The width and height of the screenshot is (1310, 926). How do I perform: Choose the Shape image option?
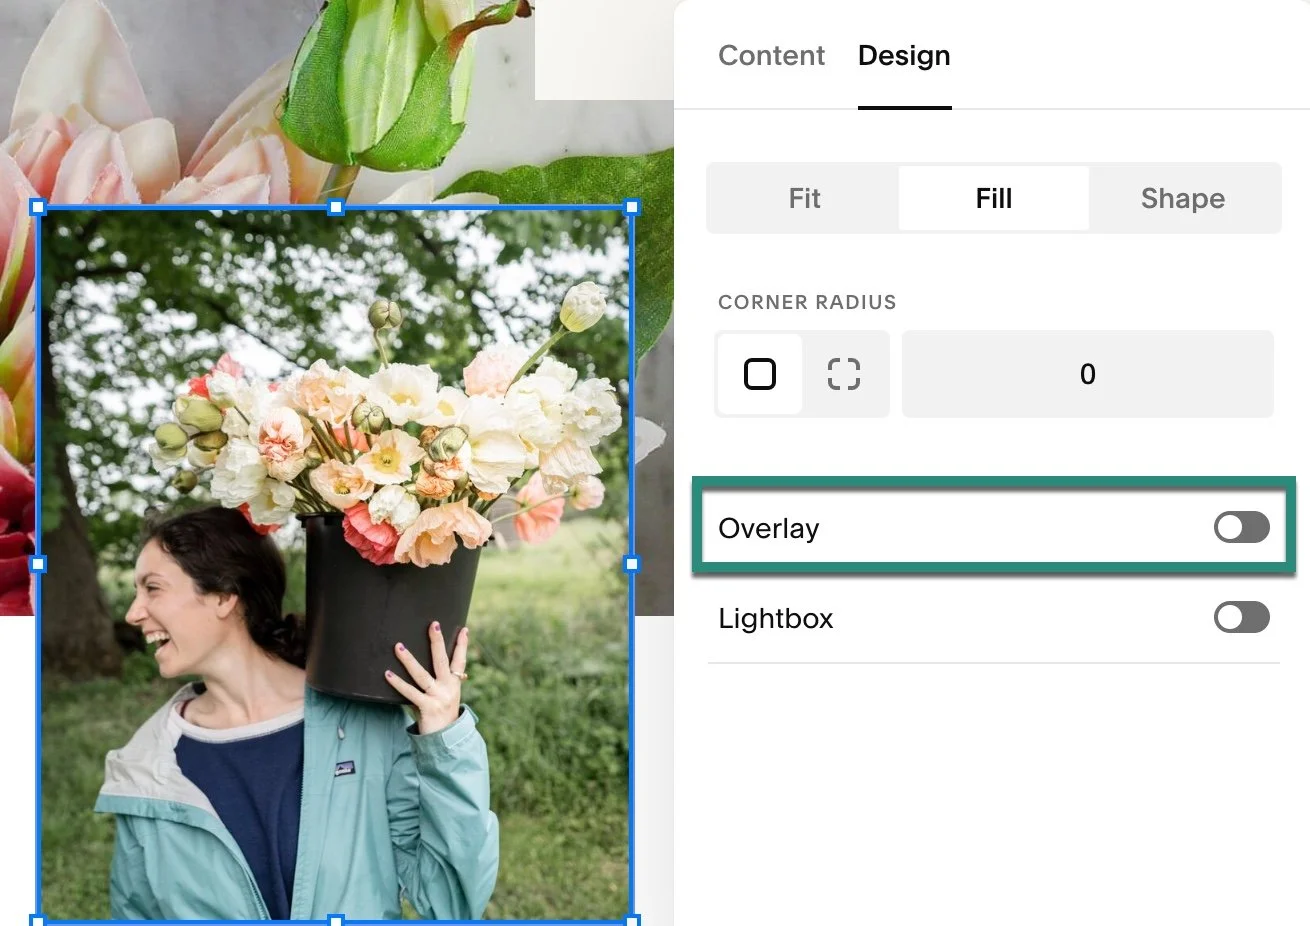1183,198
